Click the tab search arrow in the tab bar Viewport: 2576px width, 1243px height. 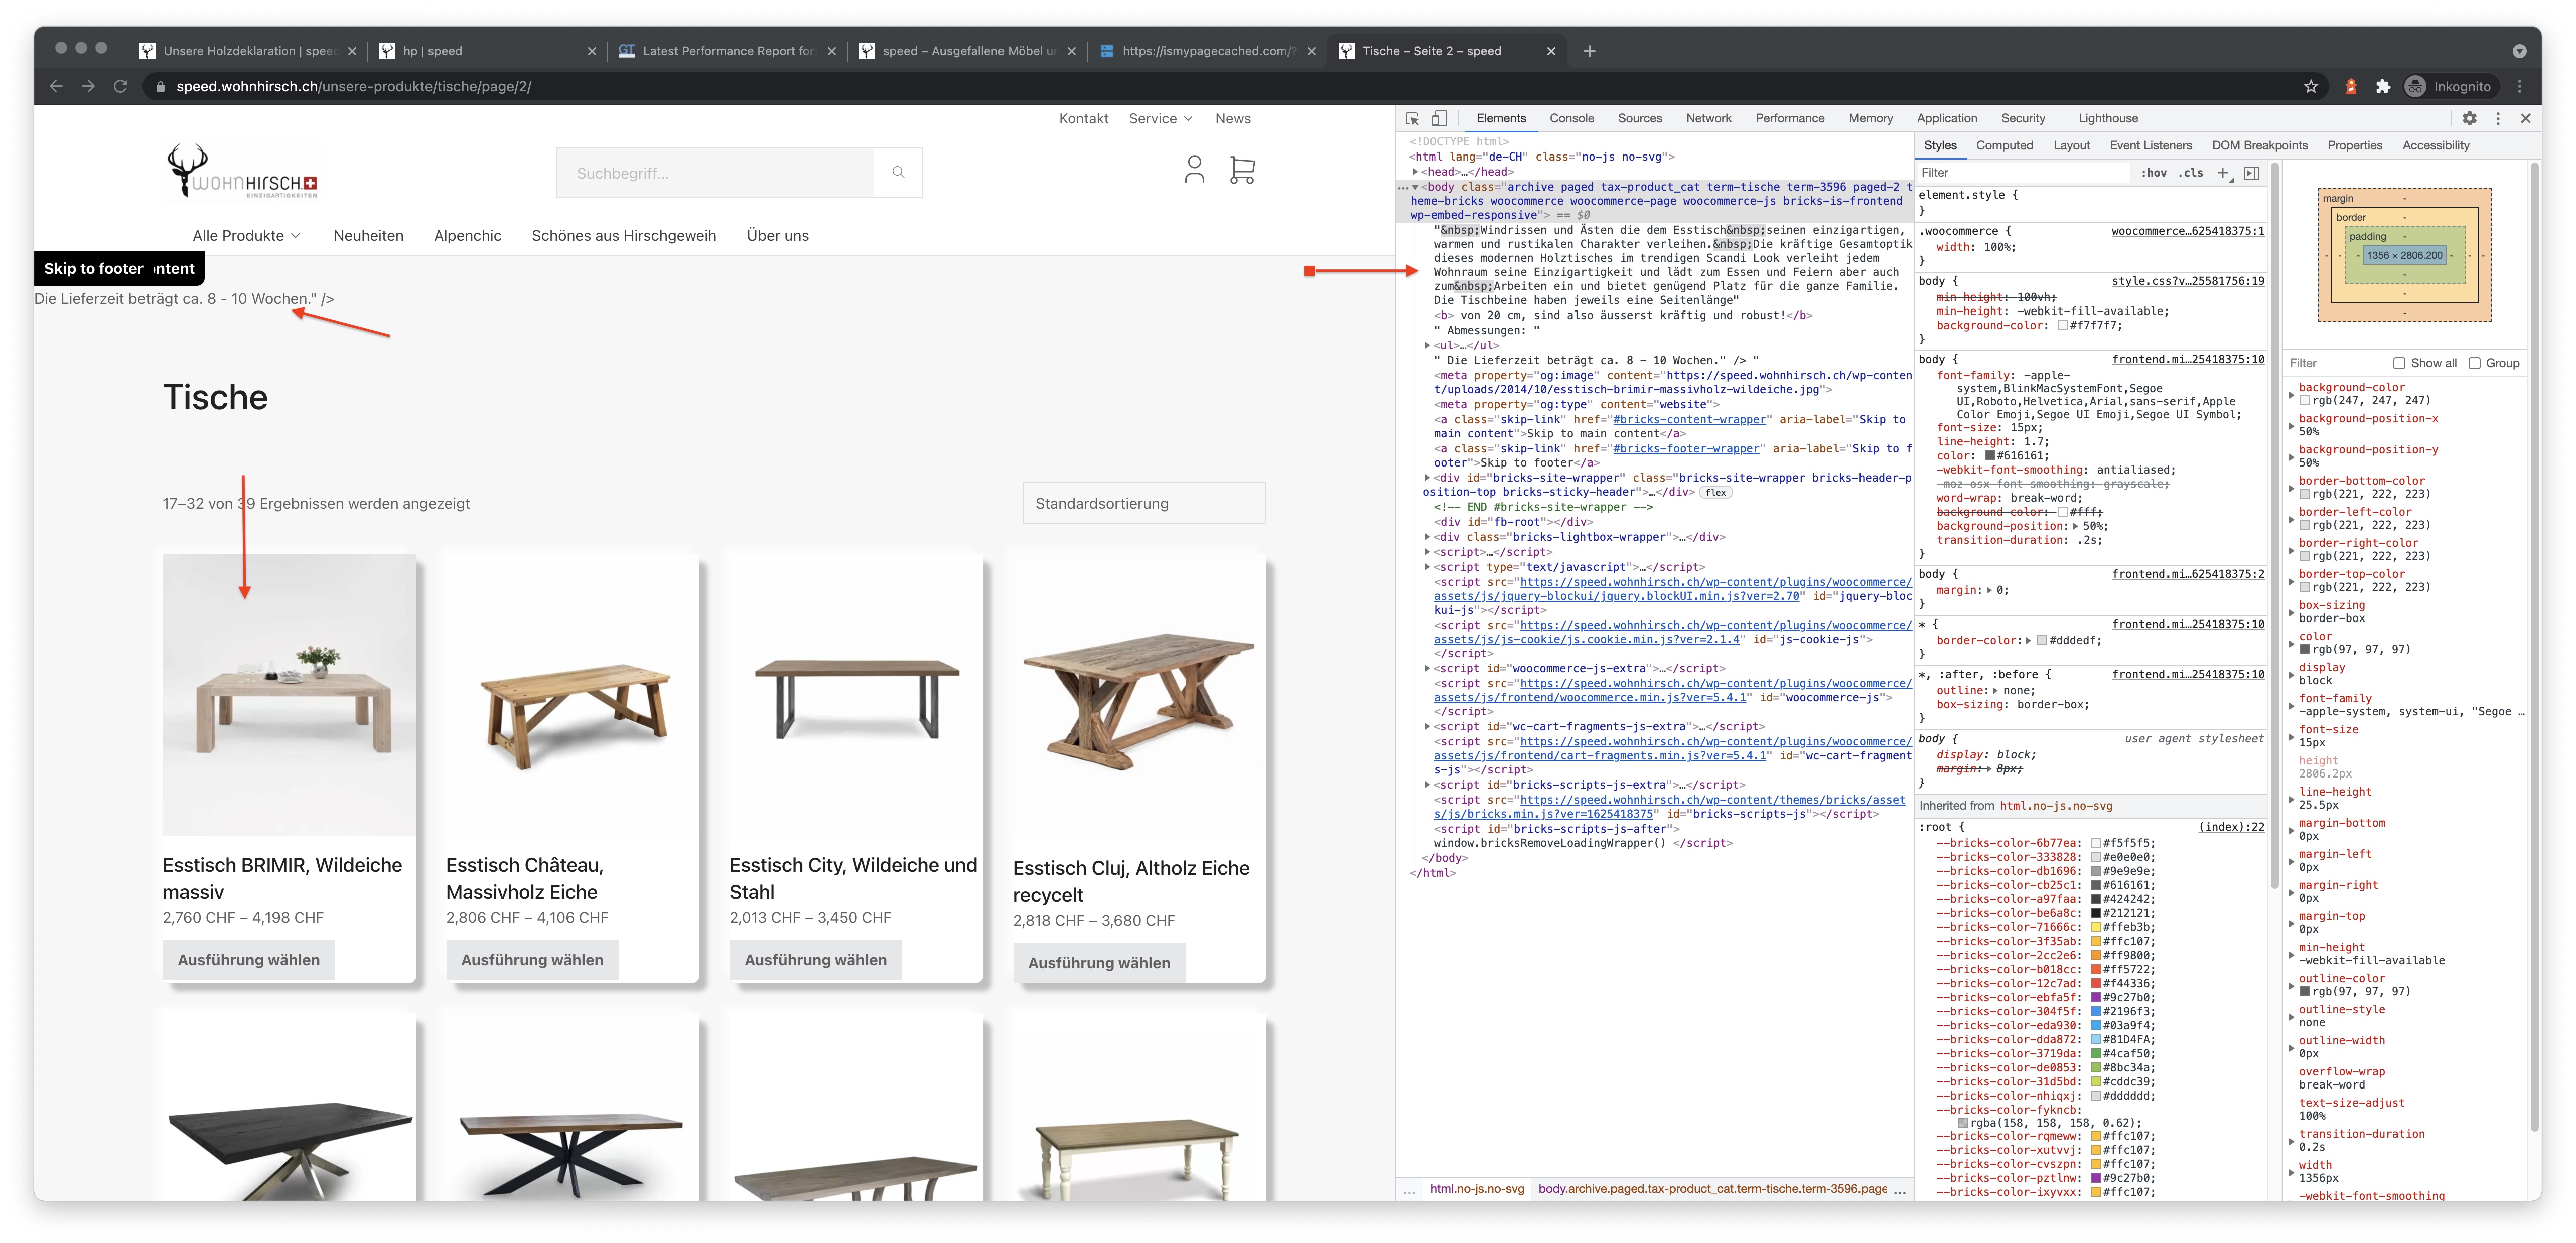point(2519,51)
